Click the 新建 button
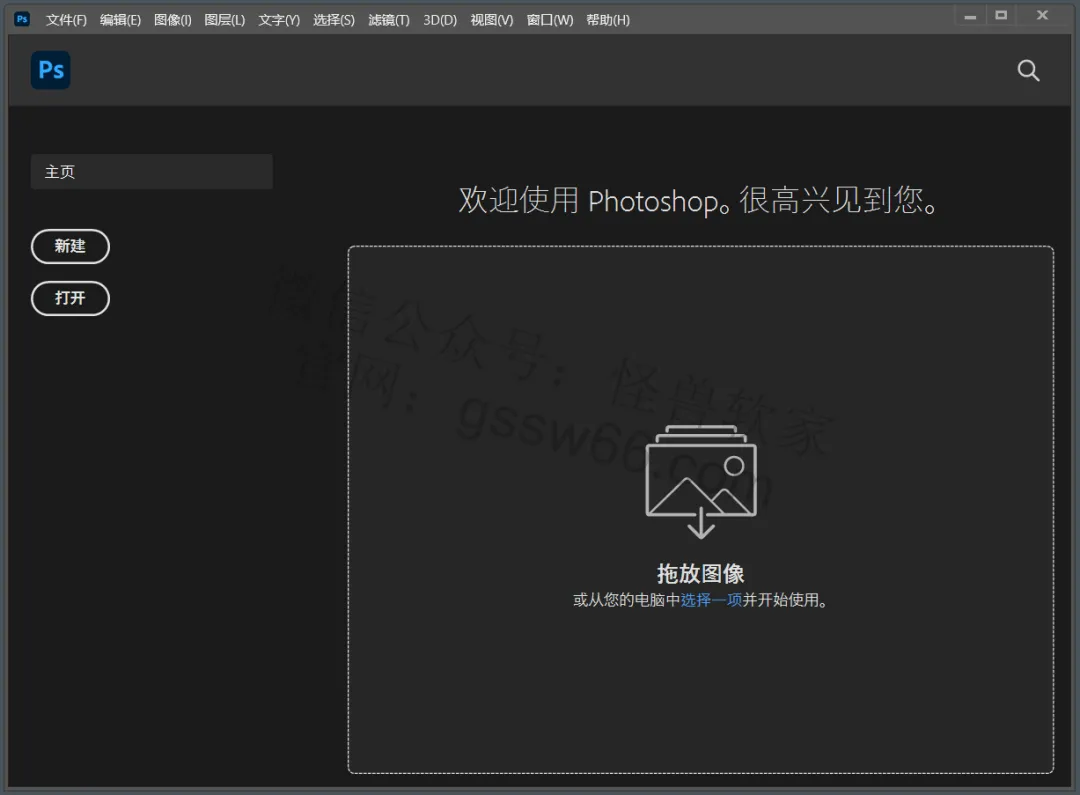 coord(70,246)
